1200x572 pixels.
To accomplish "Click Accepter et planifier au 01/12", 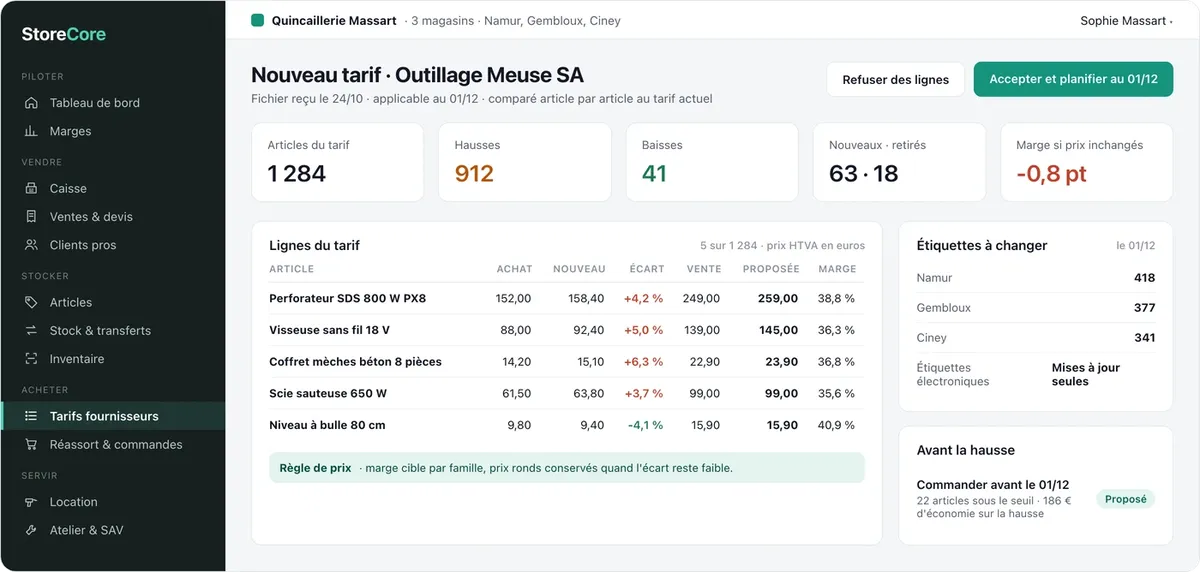I will pos(1073,79).
